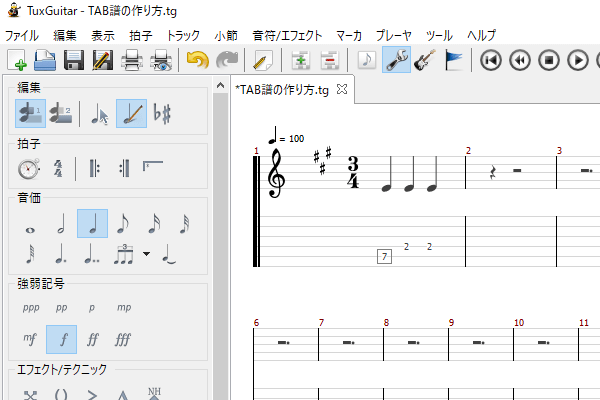Viewport: 600px width, 400px height.
Task: Select the half note duration
Action: point(60,224)
